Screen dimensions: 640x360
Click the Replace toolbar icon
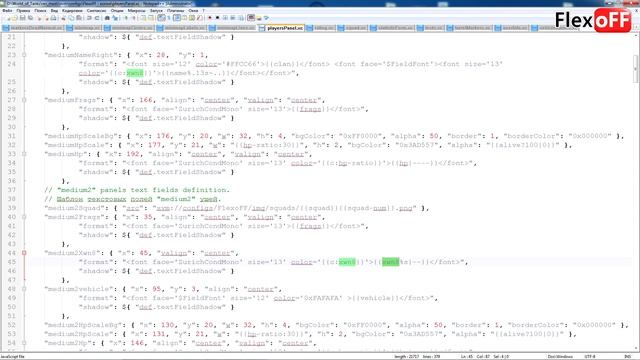point(116,18)
